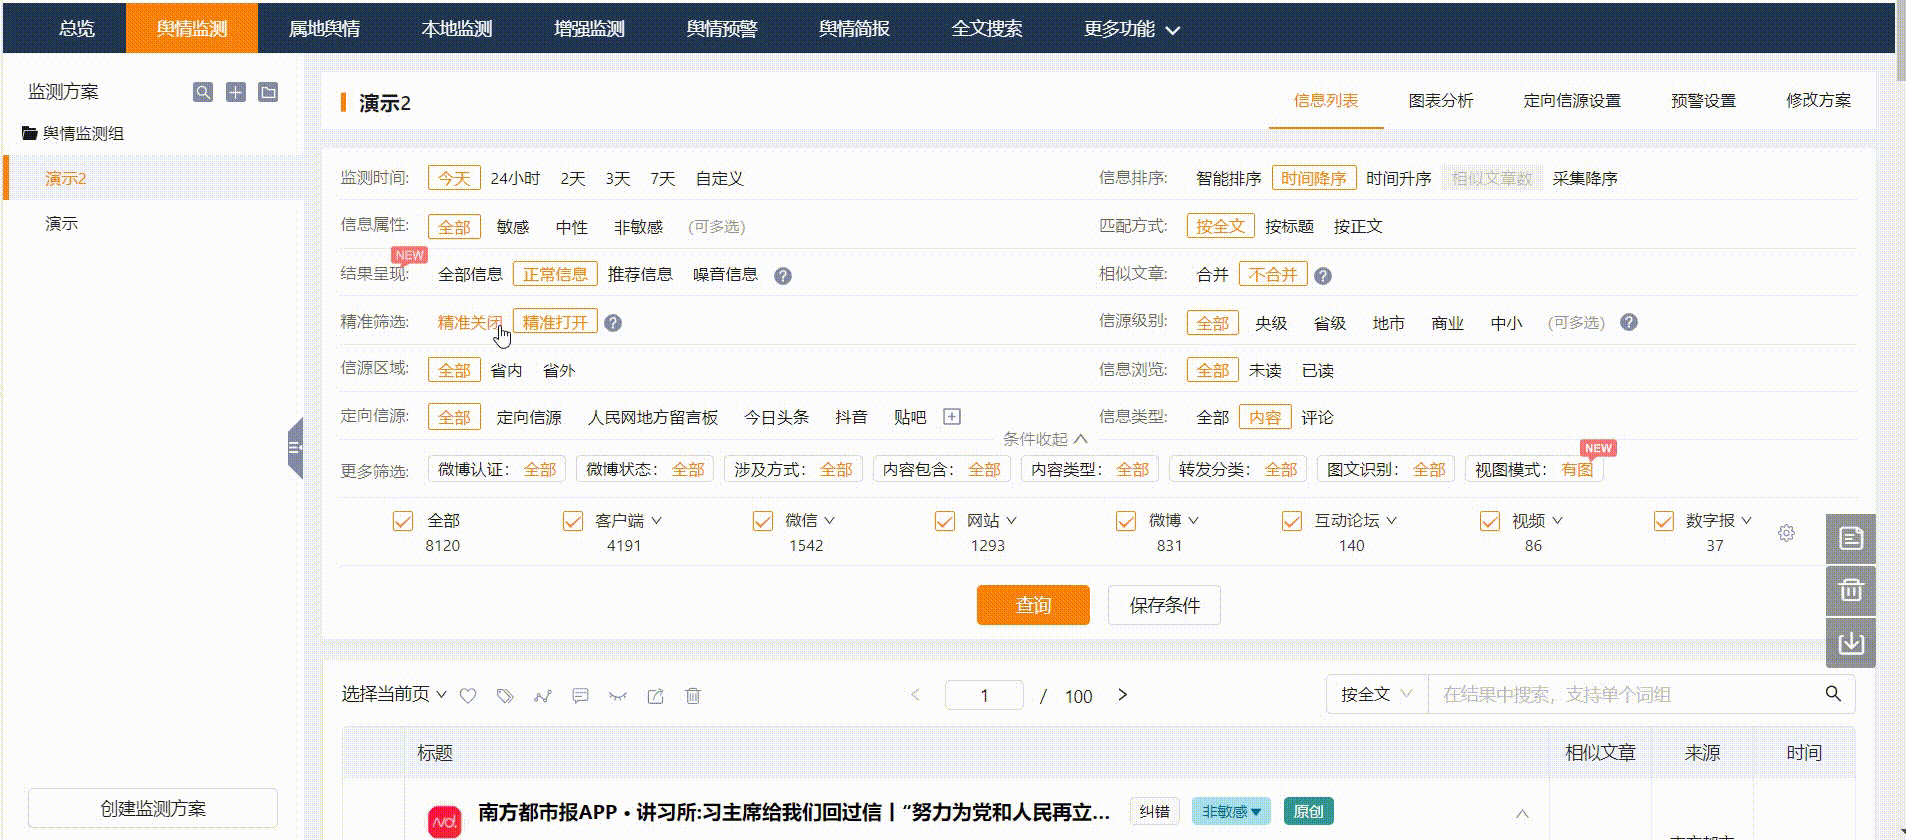1906x840 pixels.
Task: Click the plus icon after 贴吧
Action: [x=952, y=416]
